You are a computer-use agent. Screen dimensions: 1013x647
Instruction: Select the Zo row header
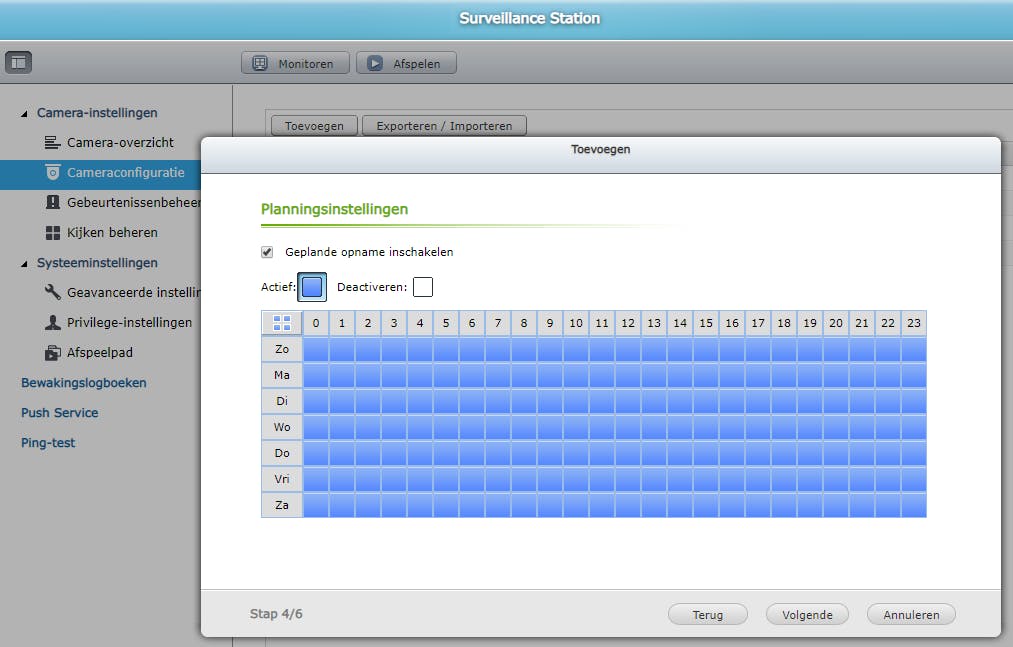282,349
